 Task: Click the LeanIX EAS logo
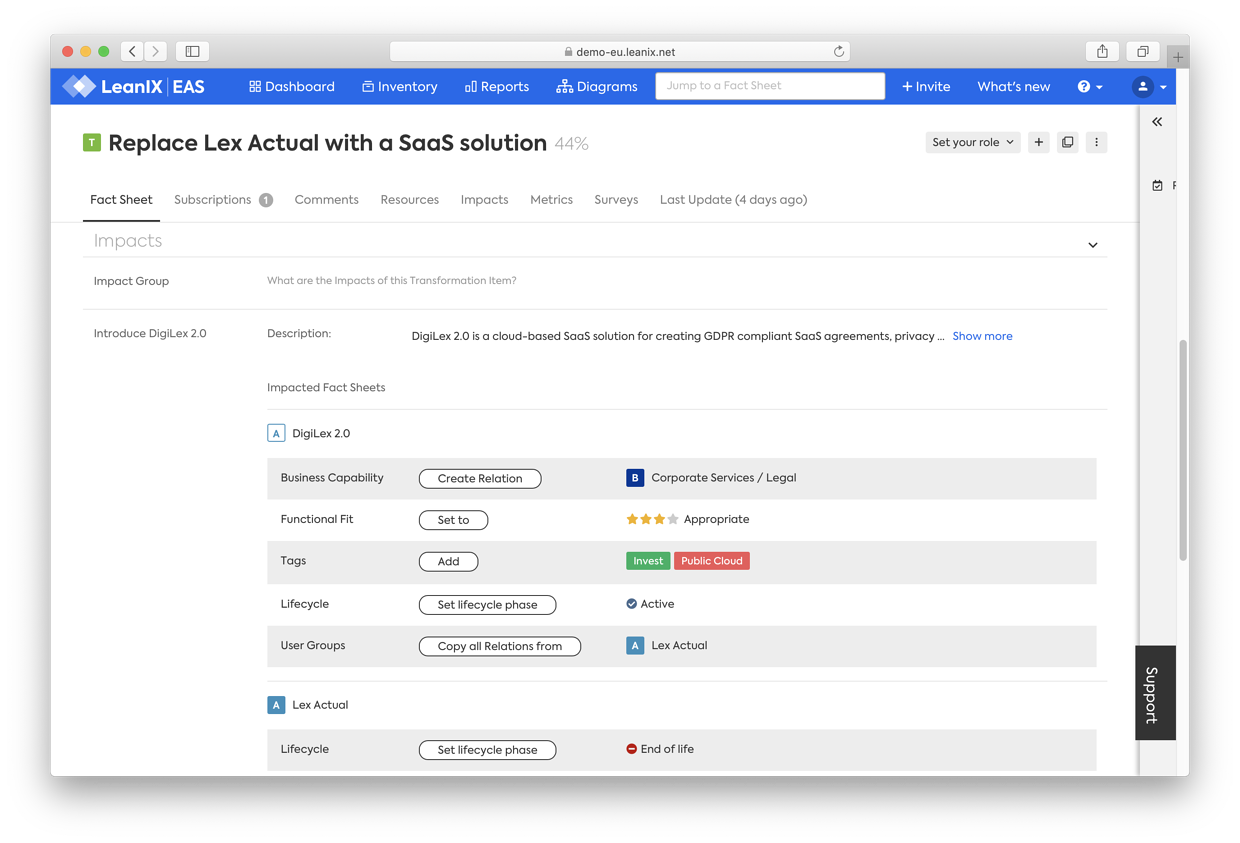click(x=134, y=87)
